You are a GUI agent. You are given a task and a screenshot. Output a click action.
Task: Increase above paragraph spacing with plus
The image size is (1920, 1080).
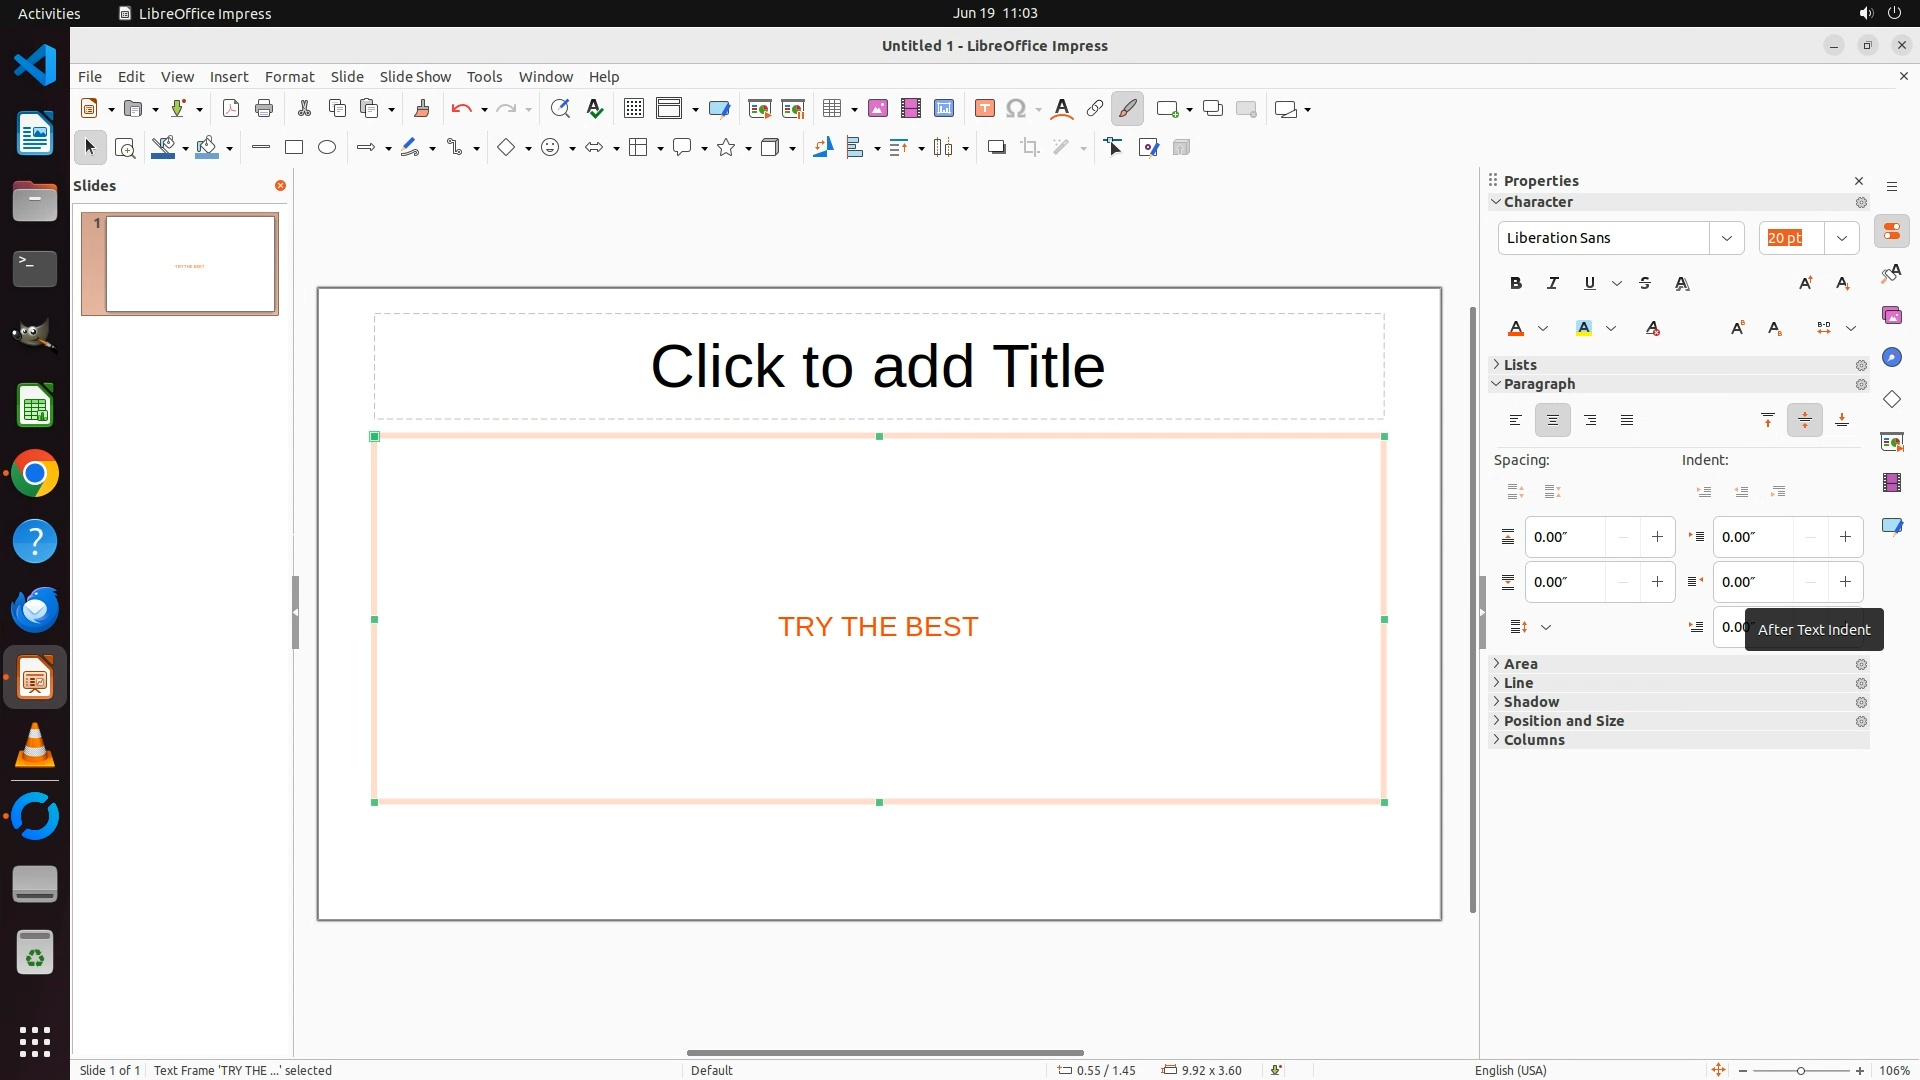[1657, 537]
